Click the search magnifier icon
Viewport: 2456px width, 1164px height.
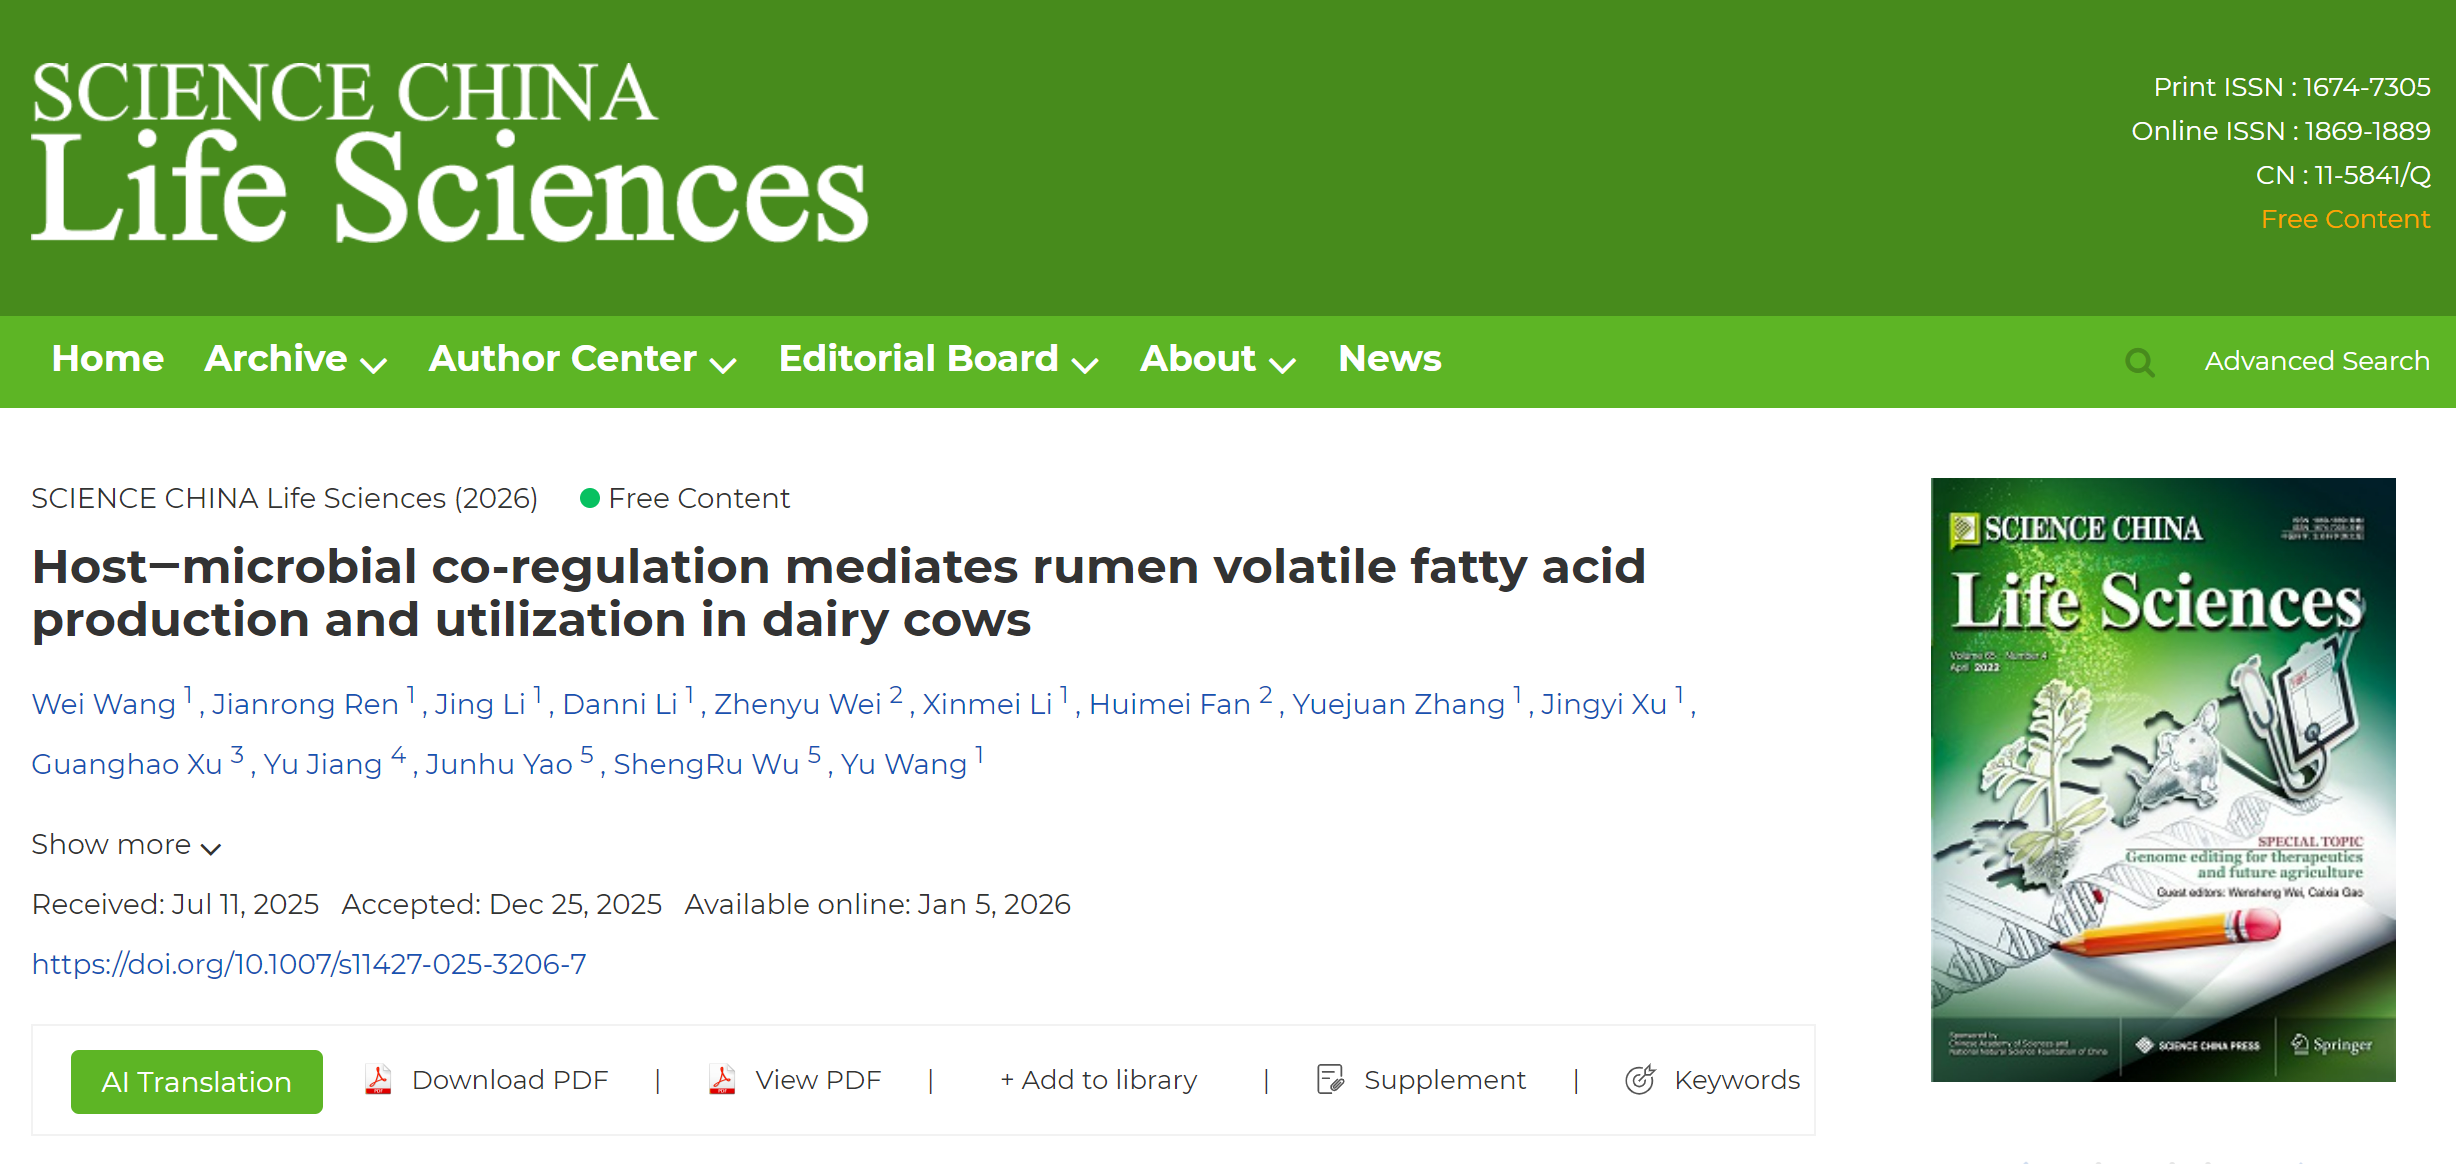(2139, 362)
